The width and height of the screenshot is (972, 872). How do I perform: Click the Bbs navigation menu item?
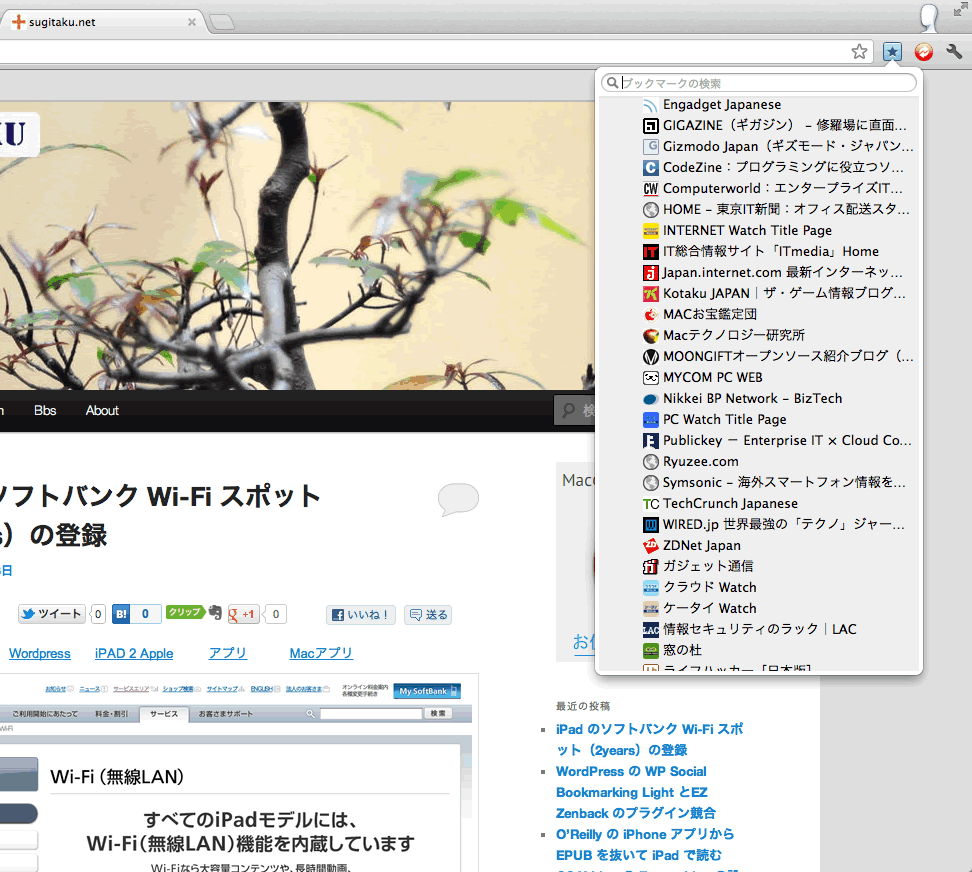(x=45, y=410)
